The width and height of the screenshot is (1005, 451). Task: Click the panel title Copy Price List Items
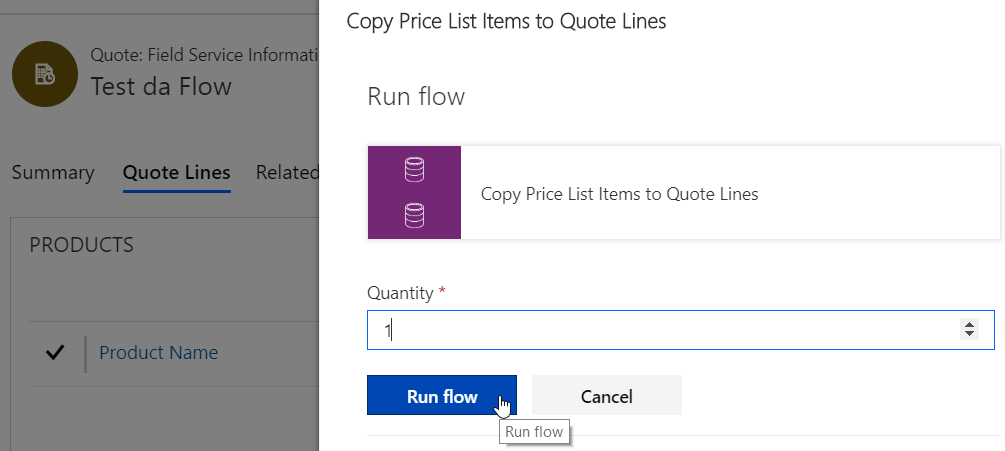[506, 21]
